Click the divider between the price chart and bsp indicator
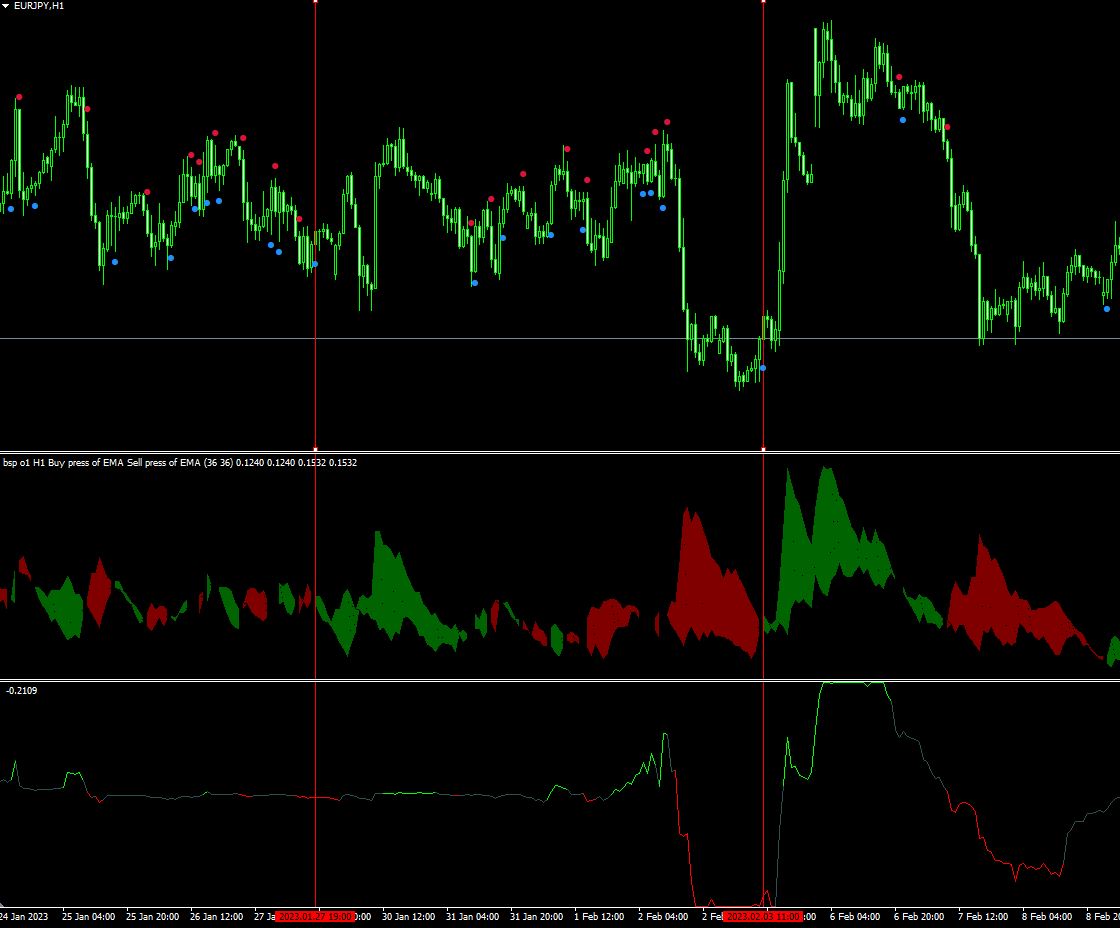 pos(560,452)
